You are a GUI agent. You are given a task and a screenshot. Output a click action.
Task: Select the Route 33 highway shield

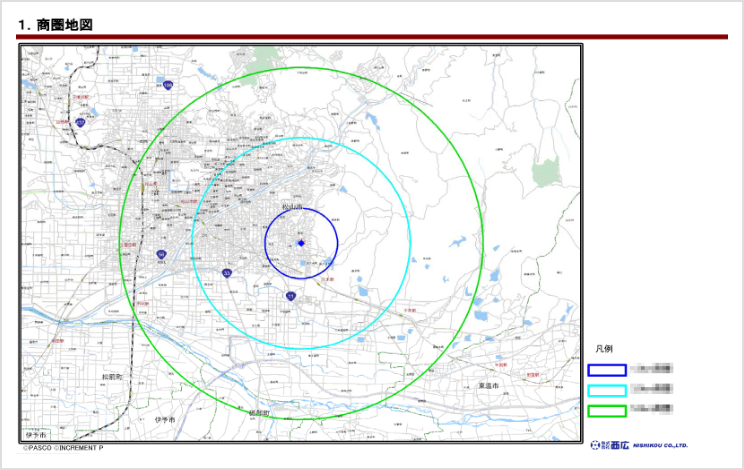pos(228,273)
